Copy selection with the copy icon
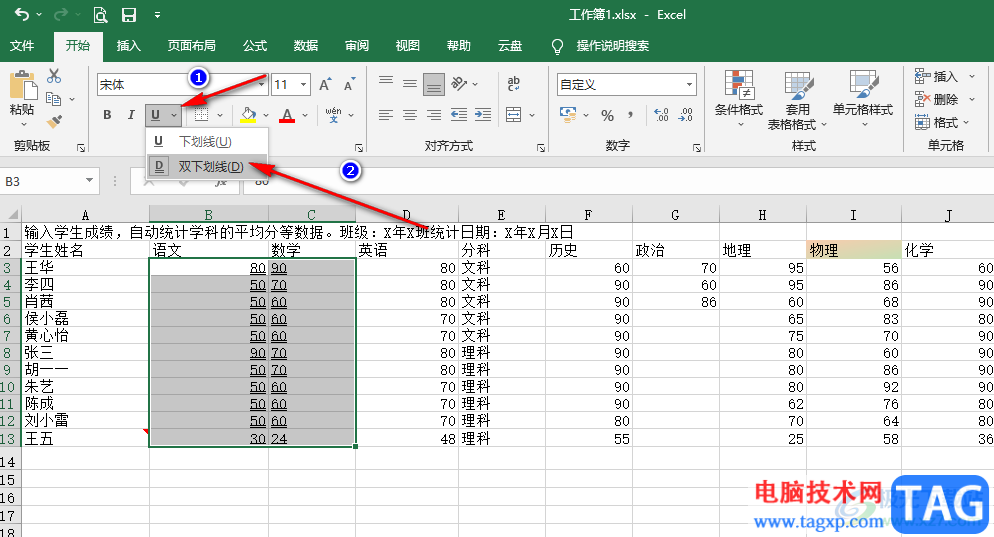The width and height of the screenshot is (994, 537). pyautogui.click(x=54, y=99)
